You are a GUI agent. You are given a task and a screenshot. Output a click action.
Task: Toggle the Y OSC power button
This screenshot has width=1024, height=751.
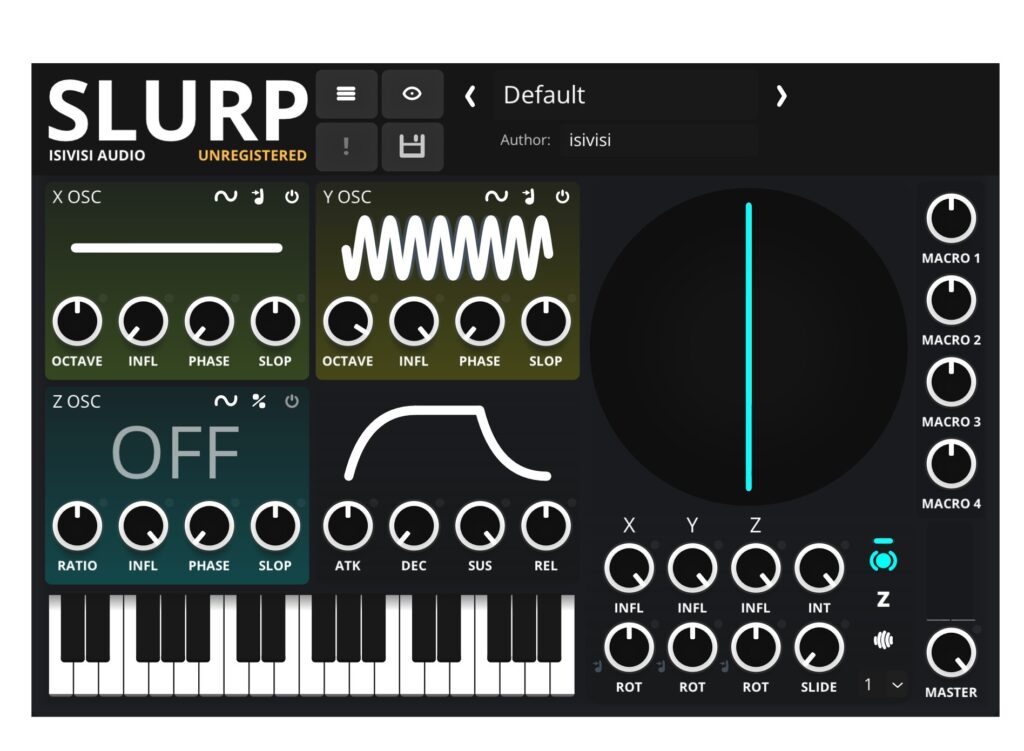pos(562,197)
